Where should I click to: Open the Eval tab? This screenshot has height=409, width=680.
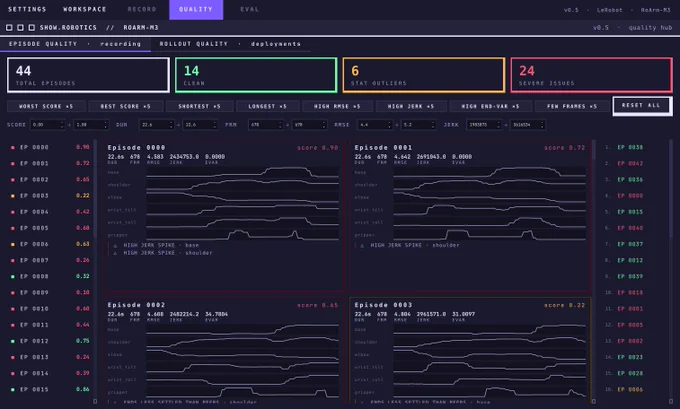pyautogui.click(x=249, y=9)
